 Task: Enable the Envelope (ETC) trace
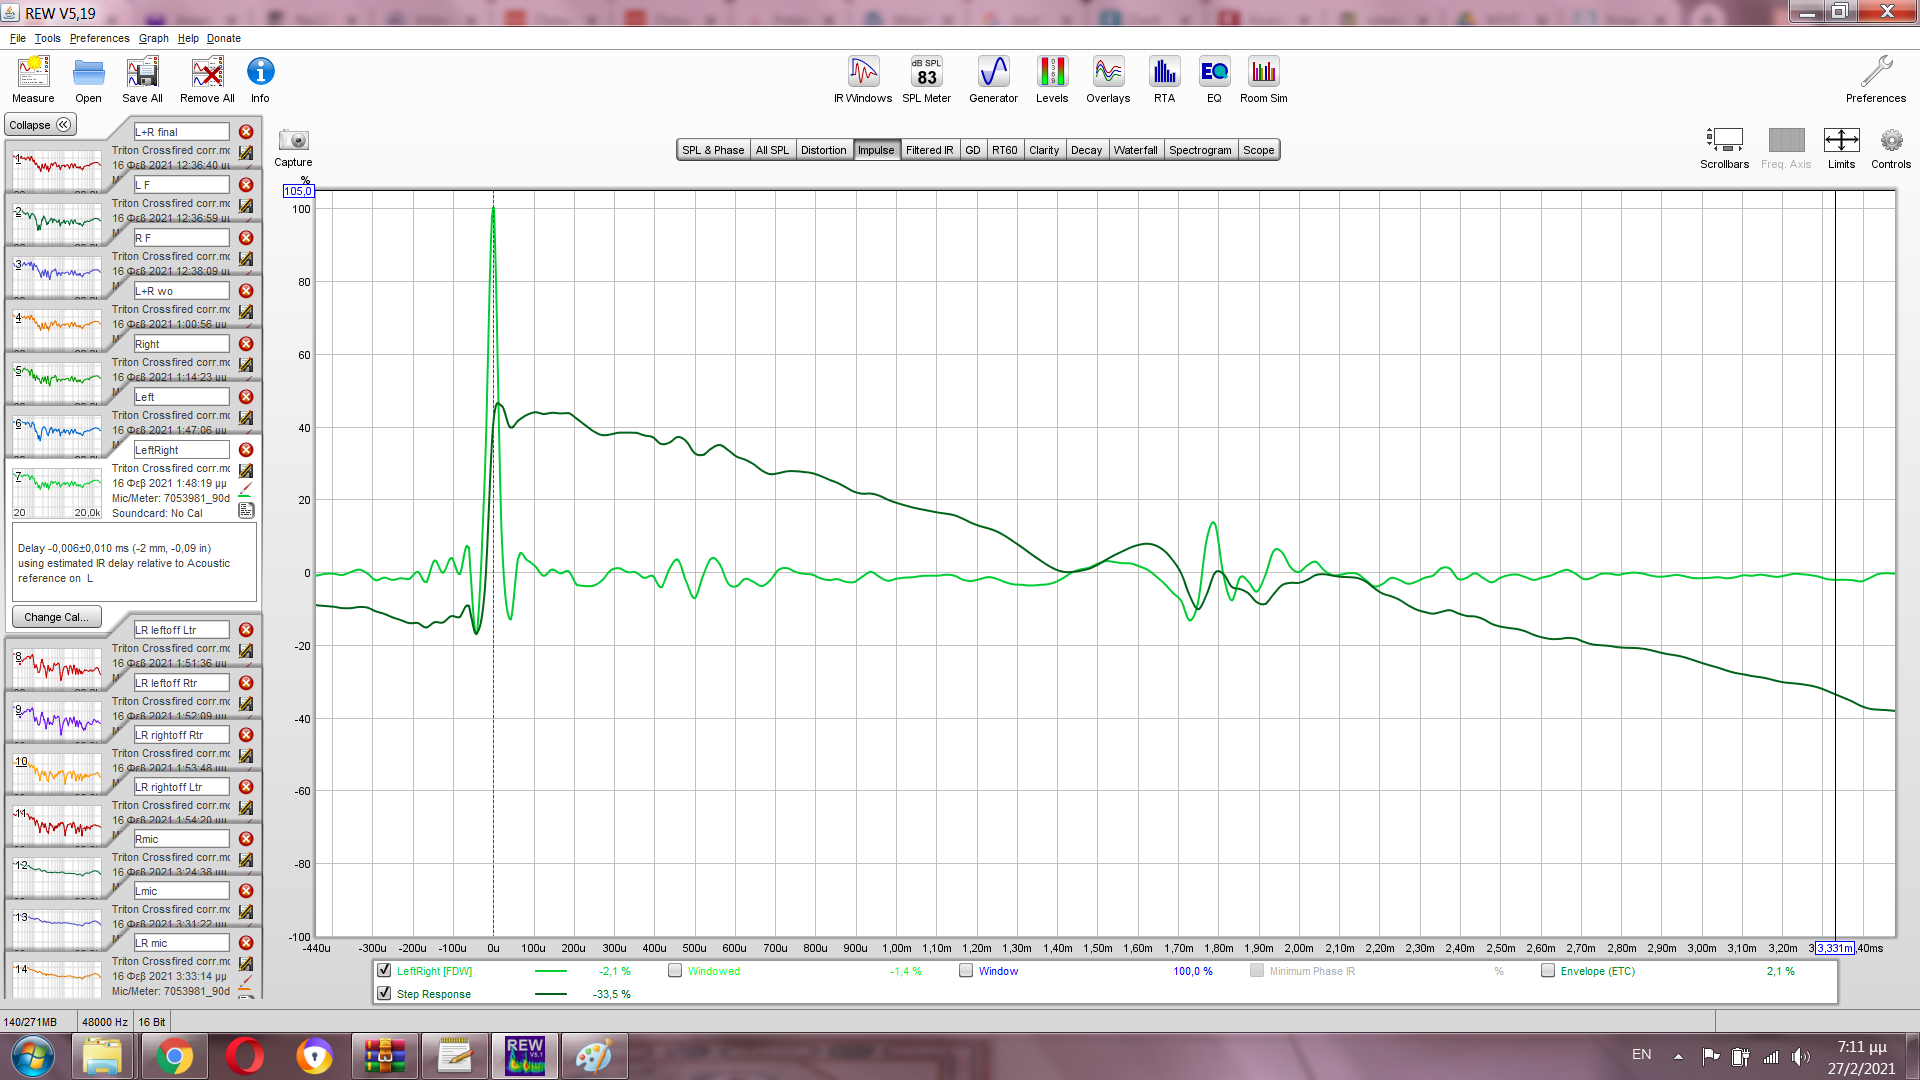tap(1548, 970)
